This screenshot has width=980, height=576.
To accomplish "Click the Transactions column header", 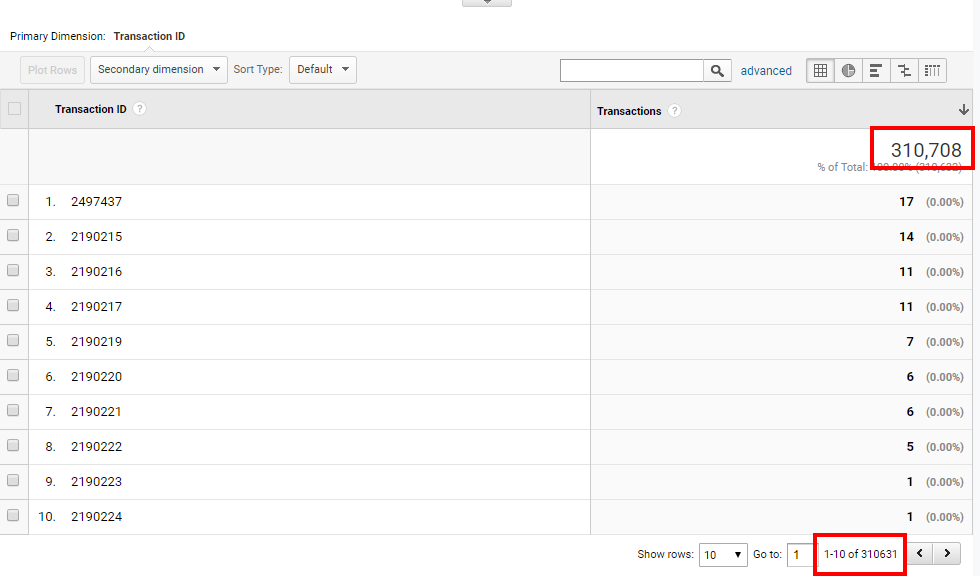I will (629, 111).
